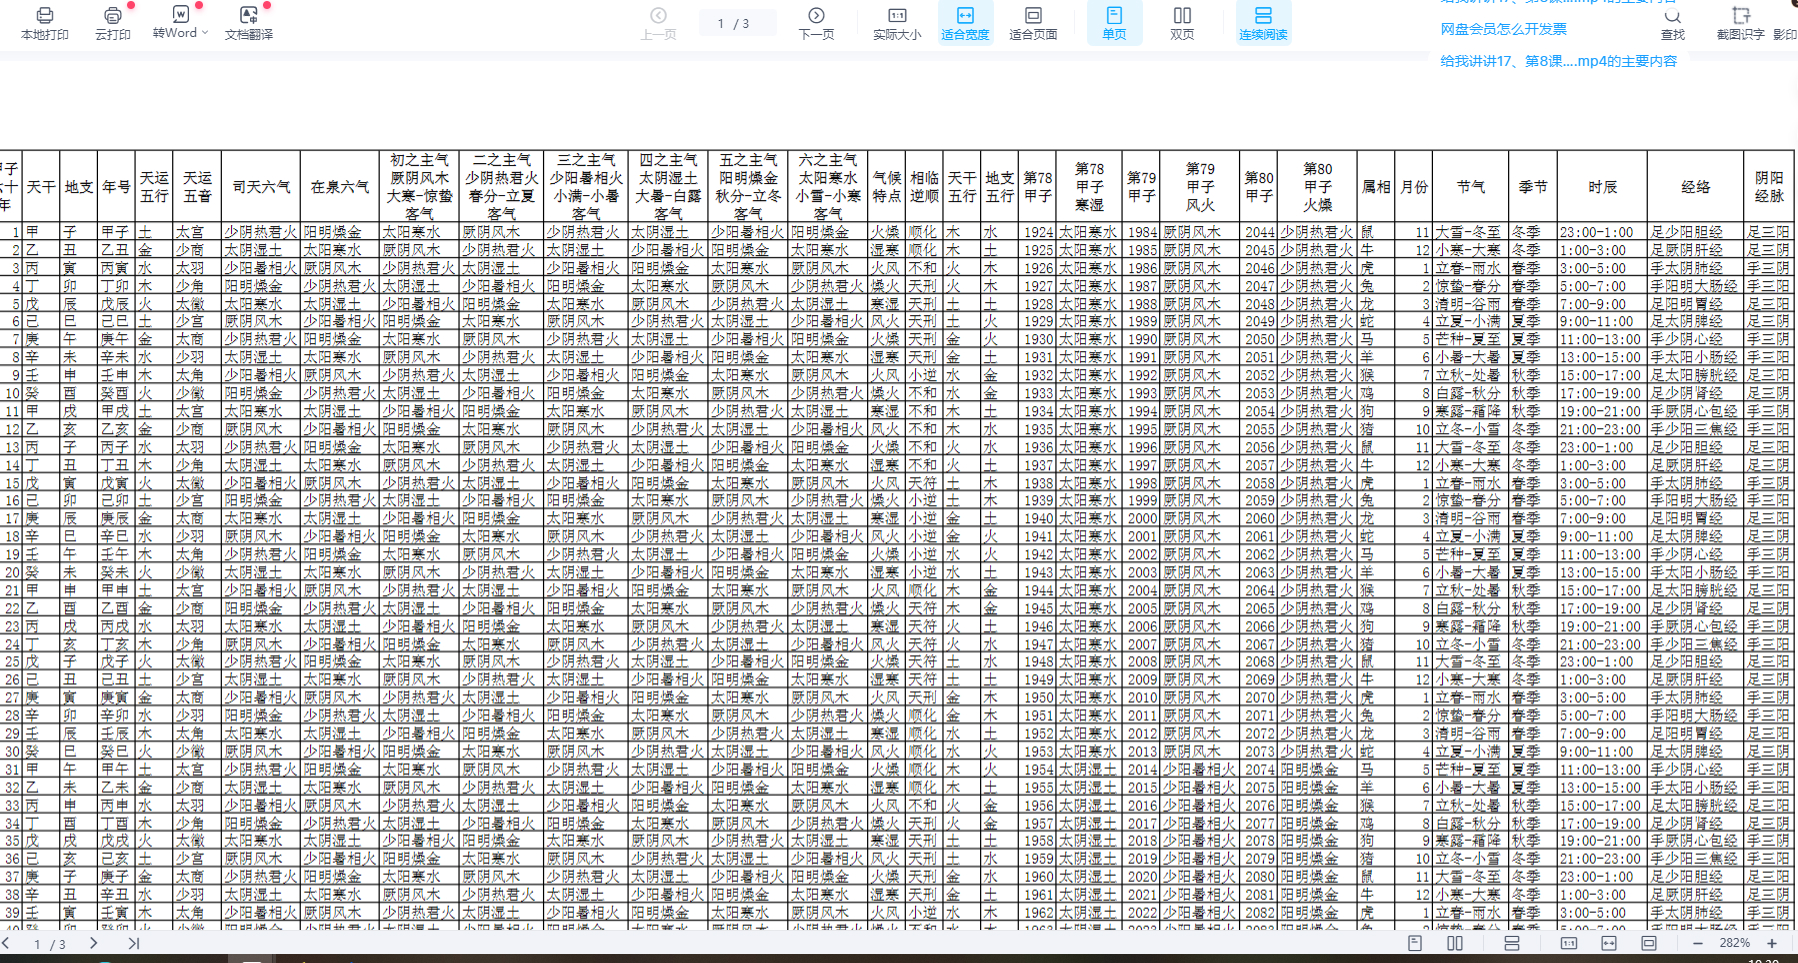This screenshot has width=1798, height=963.
Task: Click the fit page icon in bottom bar
Action: click(1649, 943)
